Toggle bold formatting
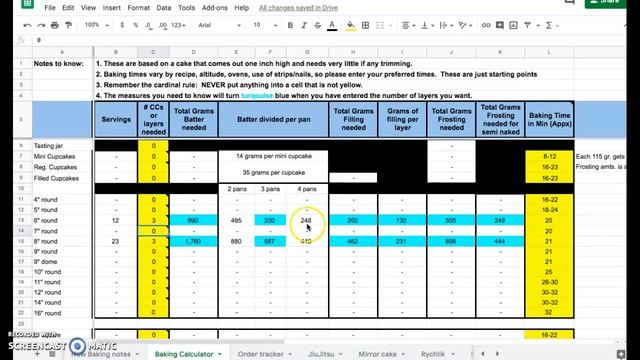The height and width of the screenshot is (360, 640). [290, 25]
